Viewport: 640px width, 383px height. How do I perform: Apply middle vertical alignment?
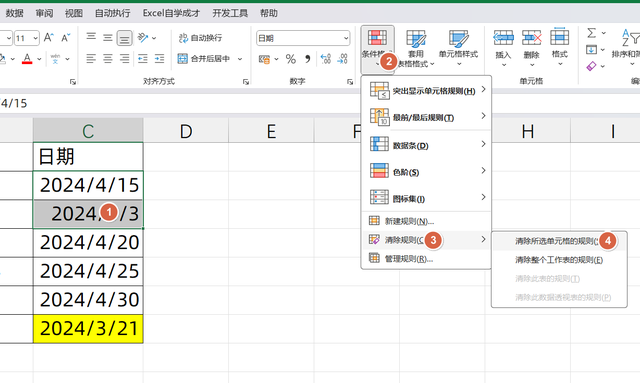(x=108, y=38)
